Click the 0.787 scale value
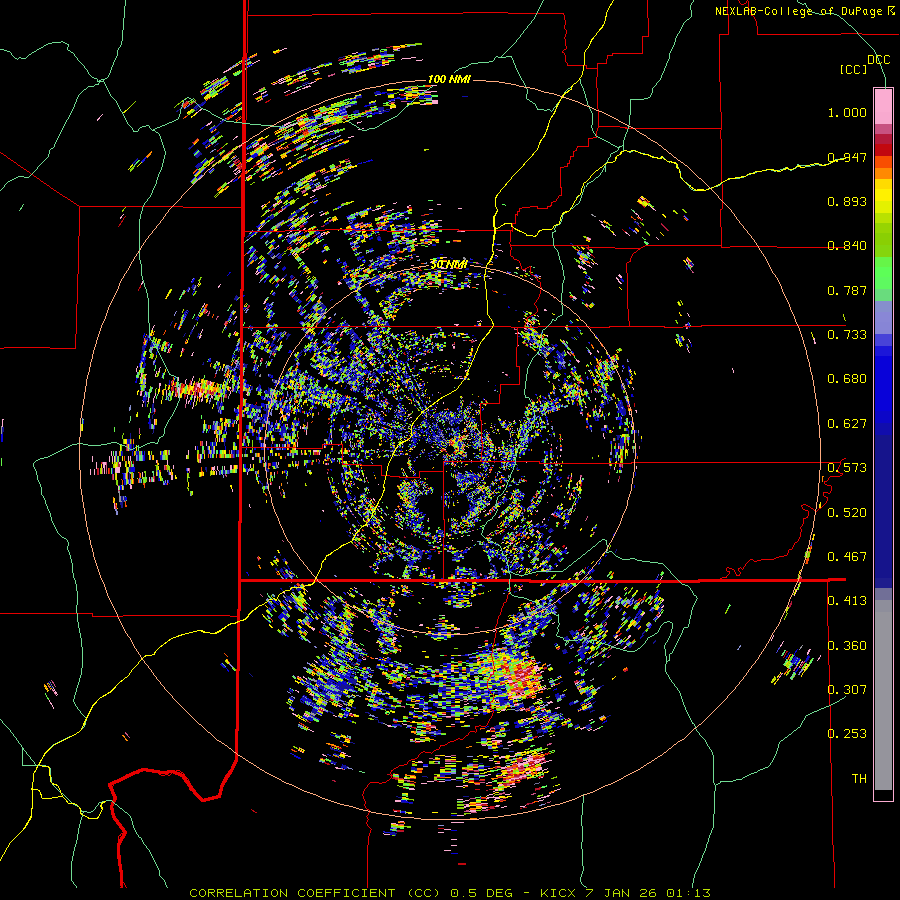This screenshot has width=900, height=900. pyautogui.click(x=847, y=290)
